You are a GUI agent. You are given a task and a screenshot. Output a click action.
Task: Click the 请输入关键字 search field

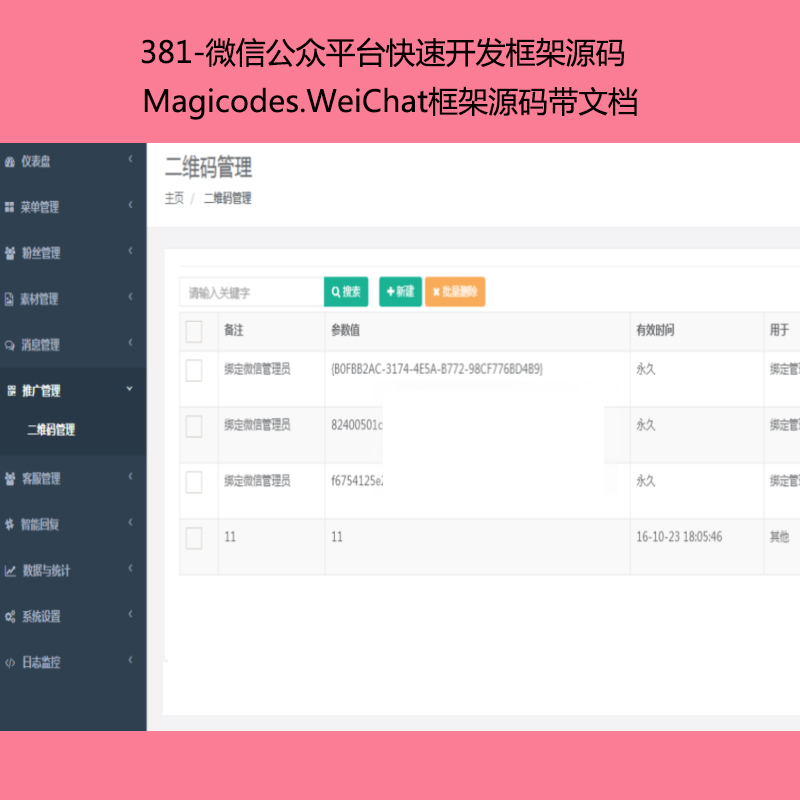point(252,292)
